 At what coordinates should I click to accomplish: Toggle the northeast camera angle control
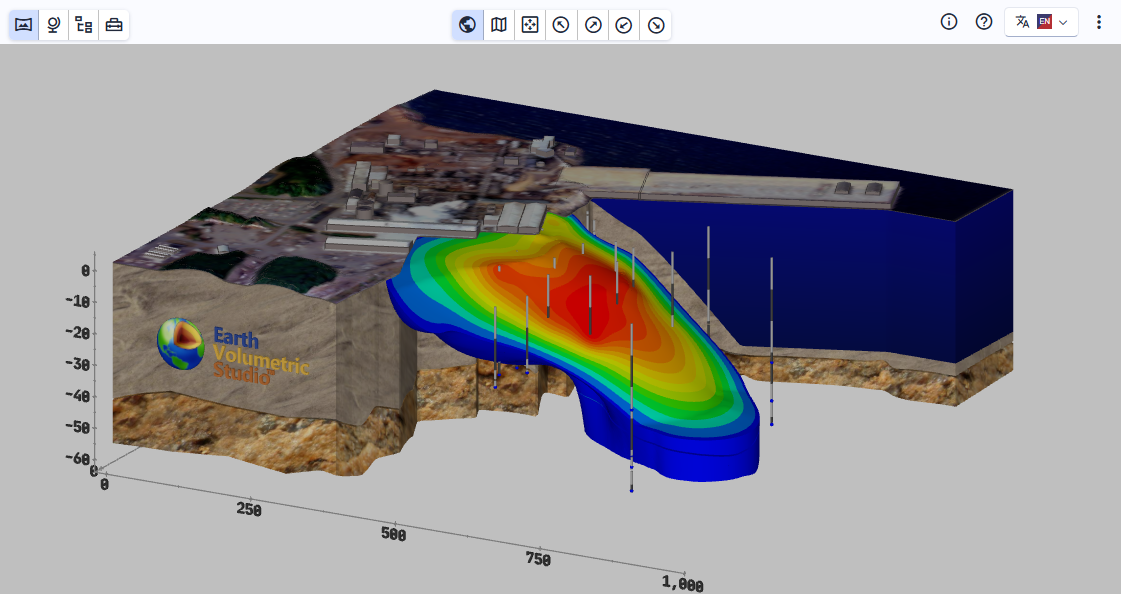pos(592,25)
